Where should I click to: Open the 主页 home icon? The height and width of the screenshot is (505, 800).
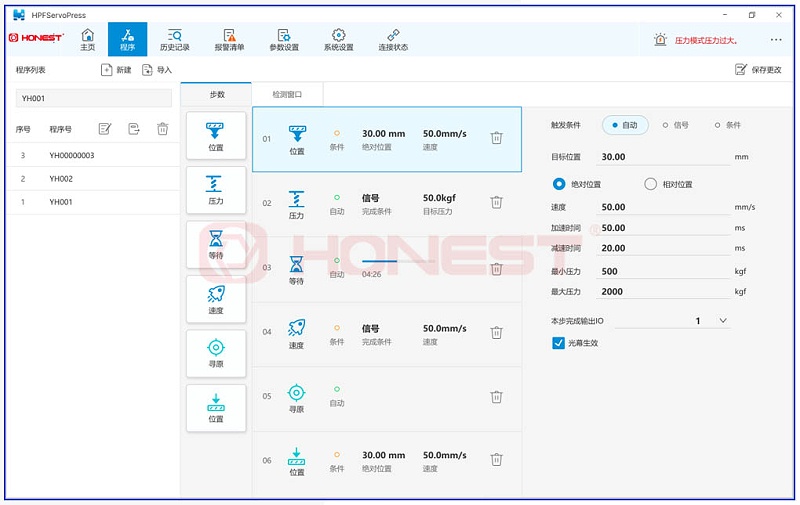point(87,39)
